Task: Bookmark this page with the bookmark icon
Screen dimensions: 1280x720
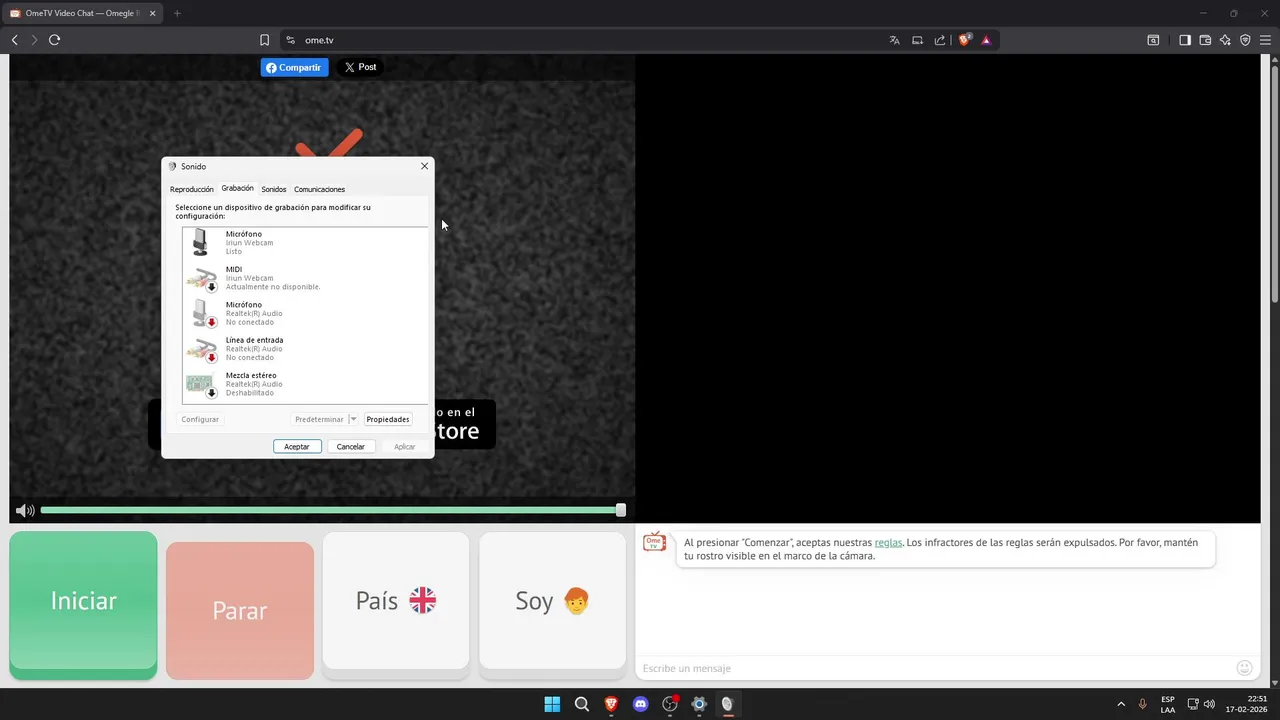Action: [264, 40]
